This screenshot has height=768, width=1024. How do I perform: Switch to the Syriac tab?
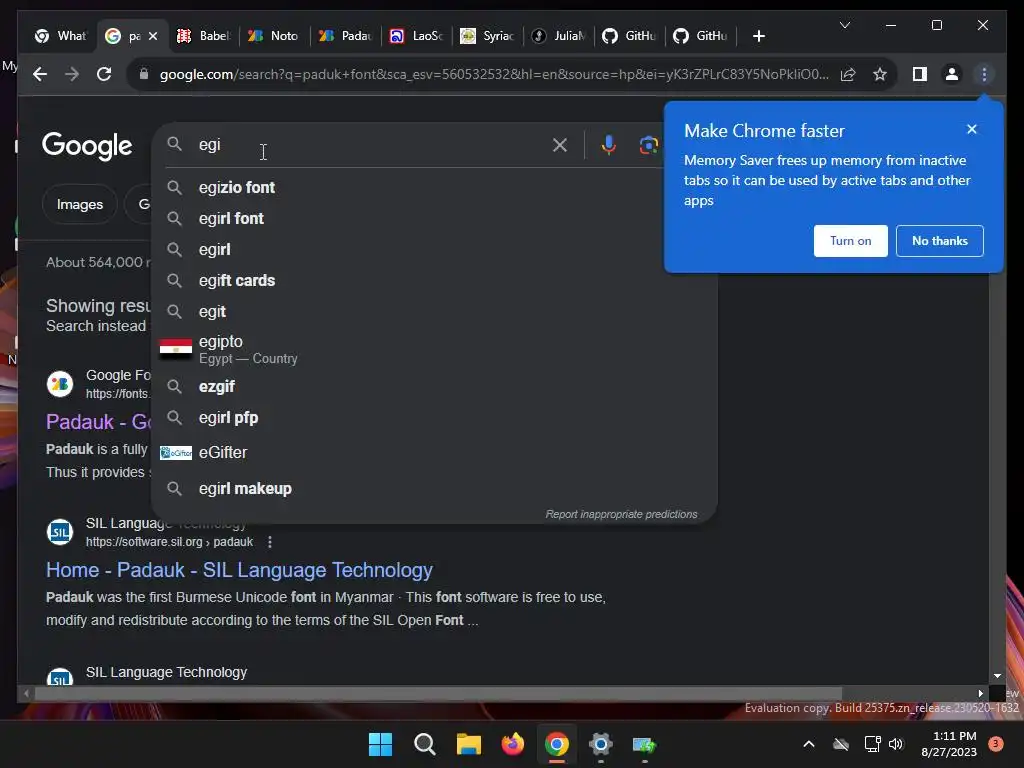487,36
